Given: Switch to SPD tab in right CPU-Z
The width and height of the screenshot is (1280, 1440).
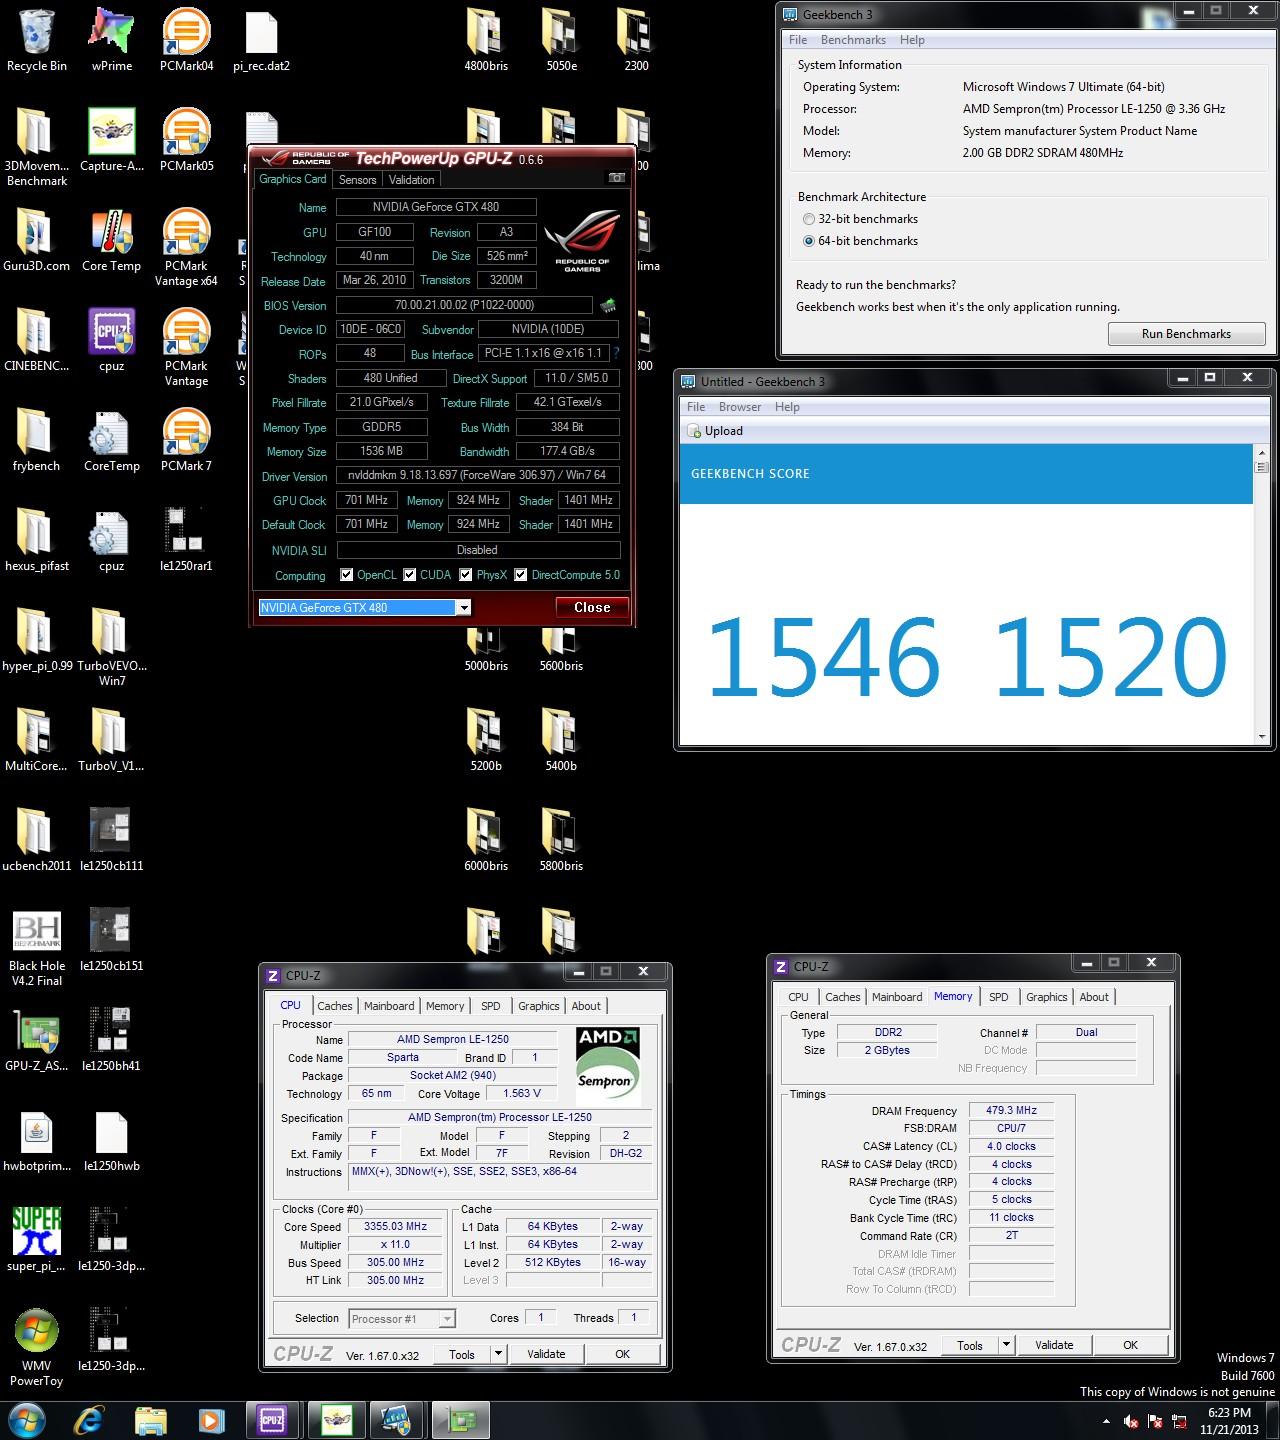Looking at the screenshot, I should (x=999, y=997).
